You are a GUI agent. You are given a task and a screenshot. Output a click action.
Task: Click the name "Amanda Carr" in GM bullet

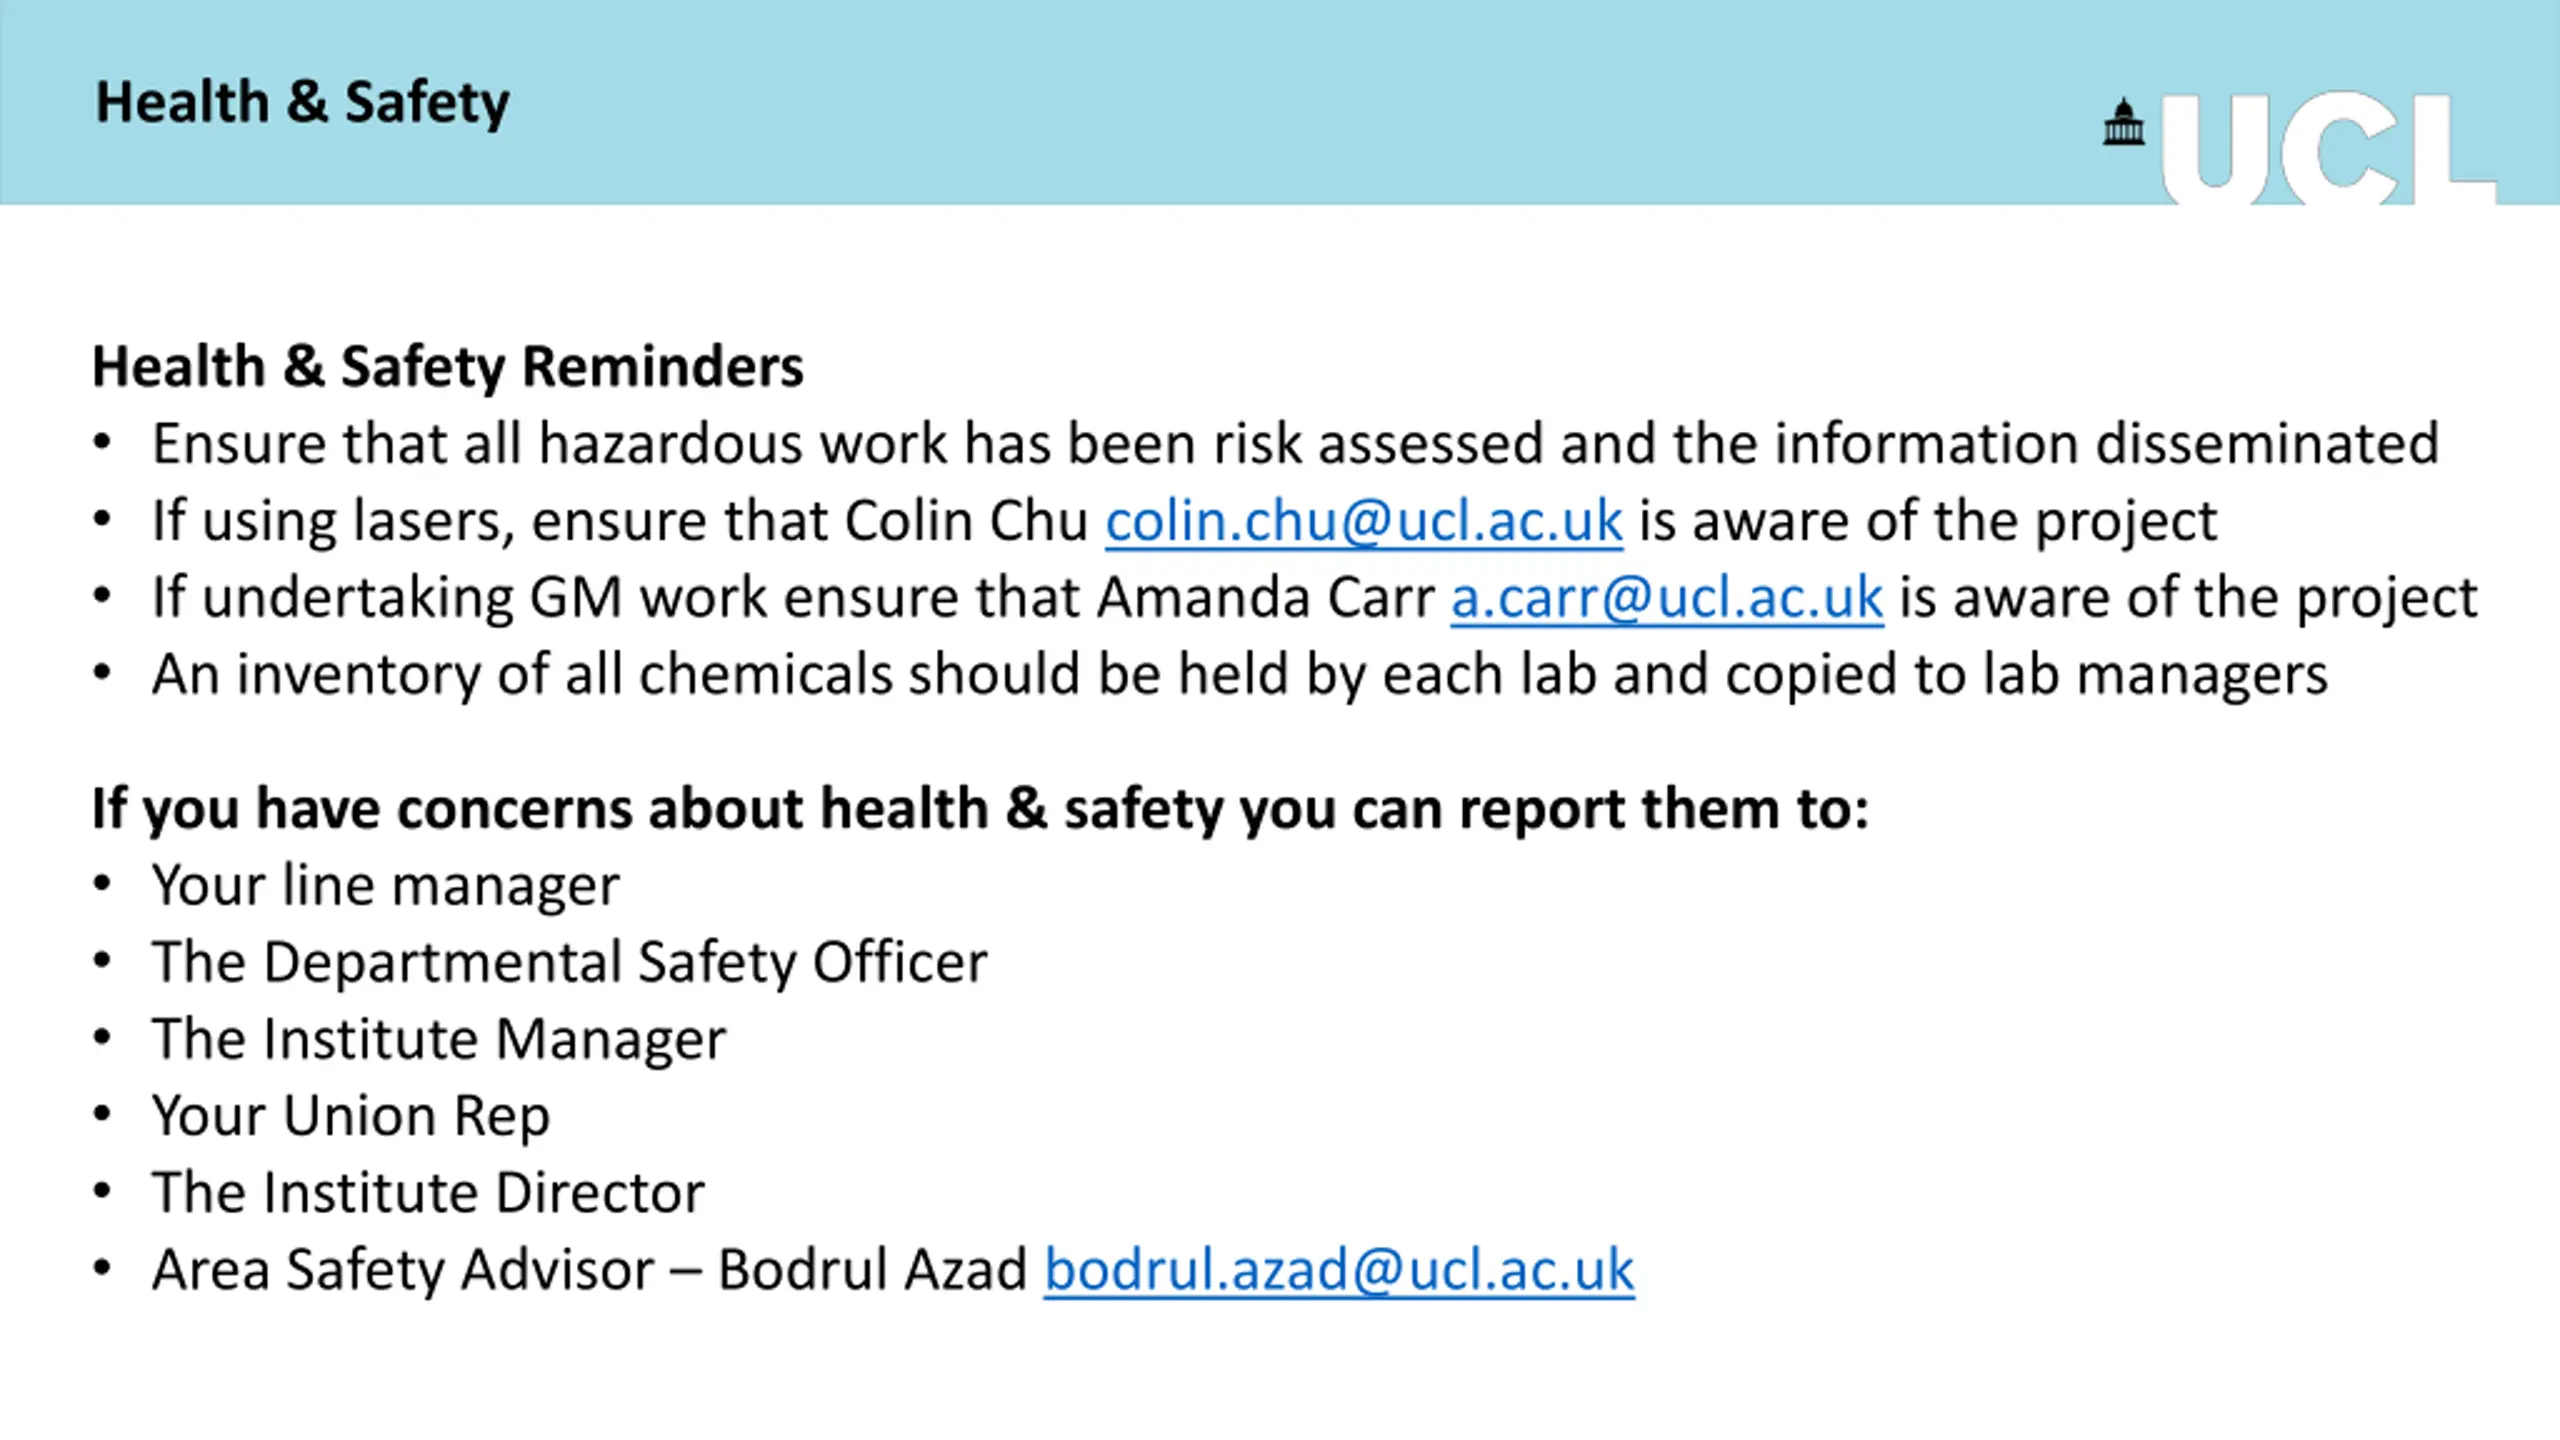point(1265,598)
